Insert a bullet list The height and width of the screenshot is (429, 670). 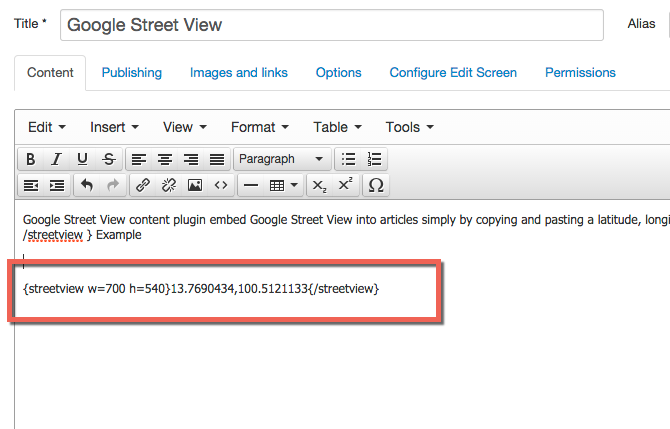tap(348, 159)
